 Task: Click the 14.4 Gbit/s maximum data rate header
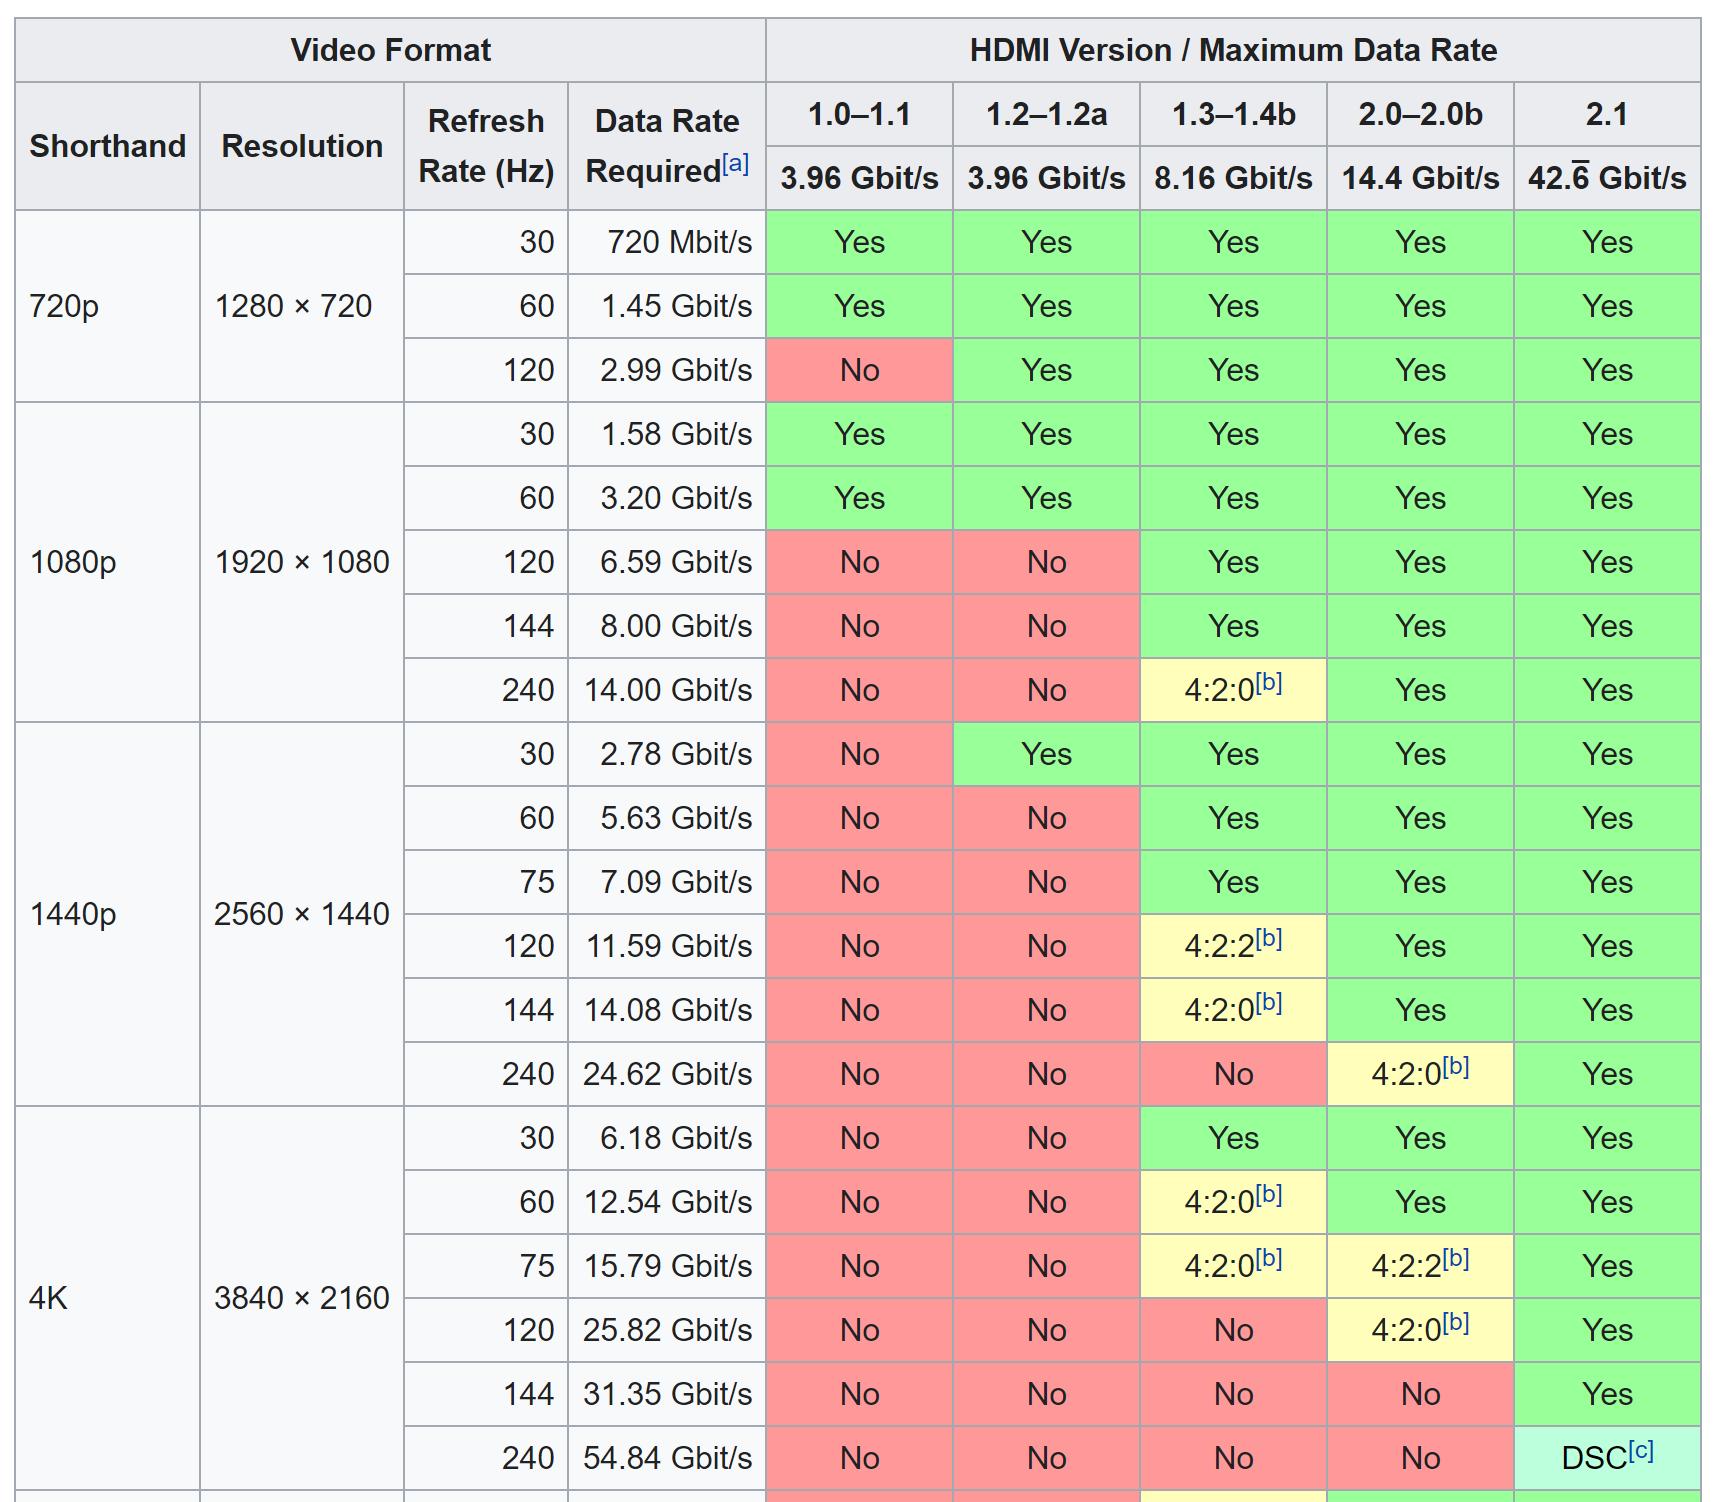pos(1420,178)
